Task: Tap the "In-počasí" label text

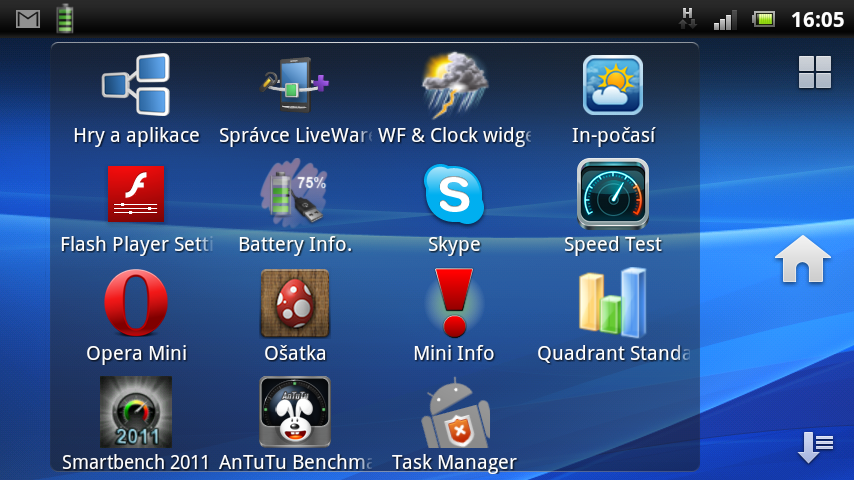Action: coord(613,136)
